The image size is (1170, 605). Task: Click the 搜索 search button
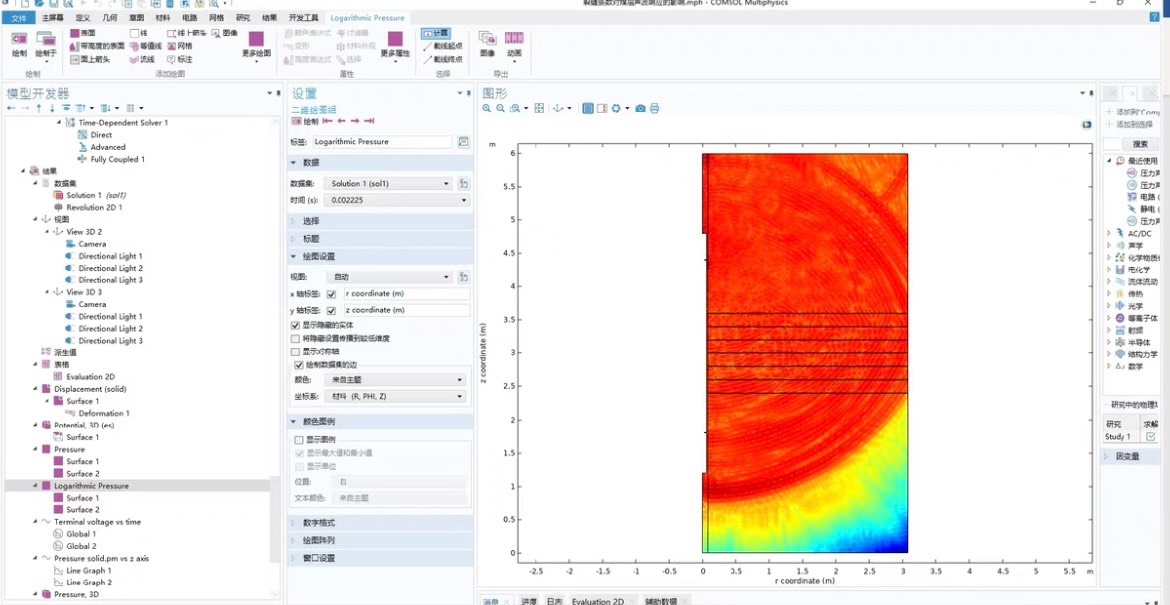tap(1140, 143)
